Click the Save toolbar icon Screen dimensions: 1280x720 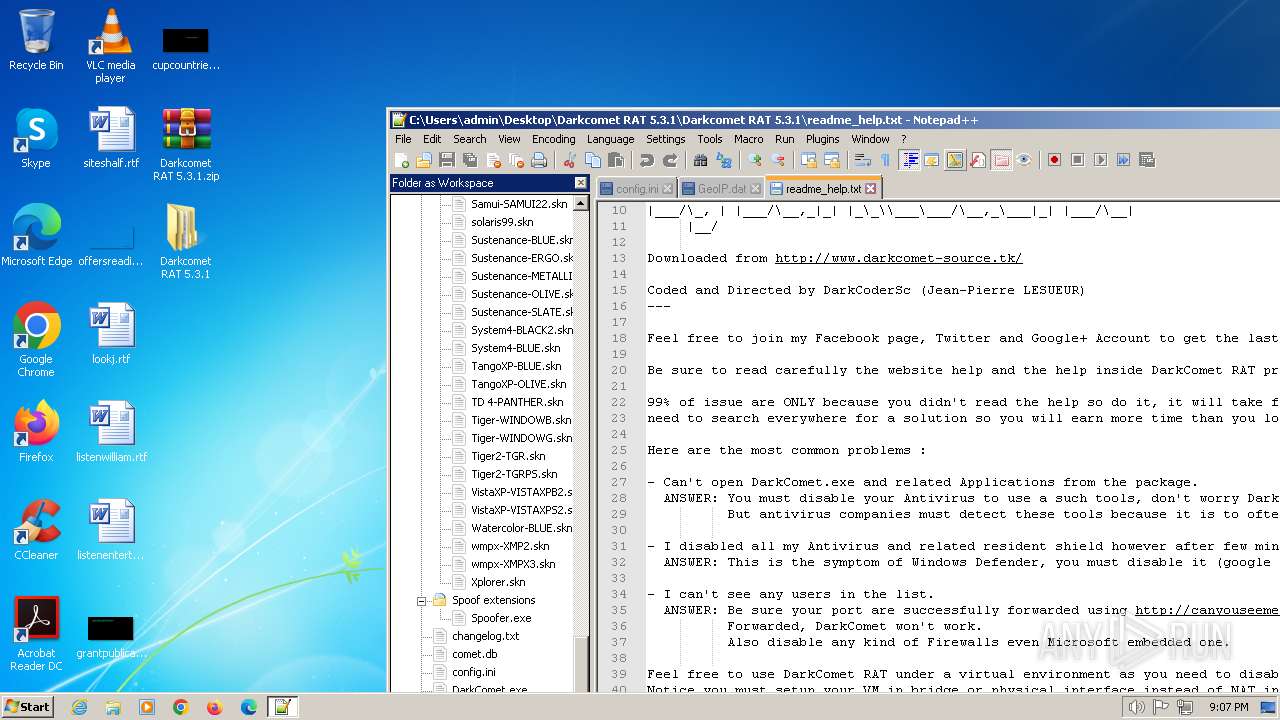[x=447, y=160]
